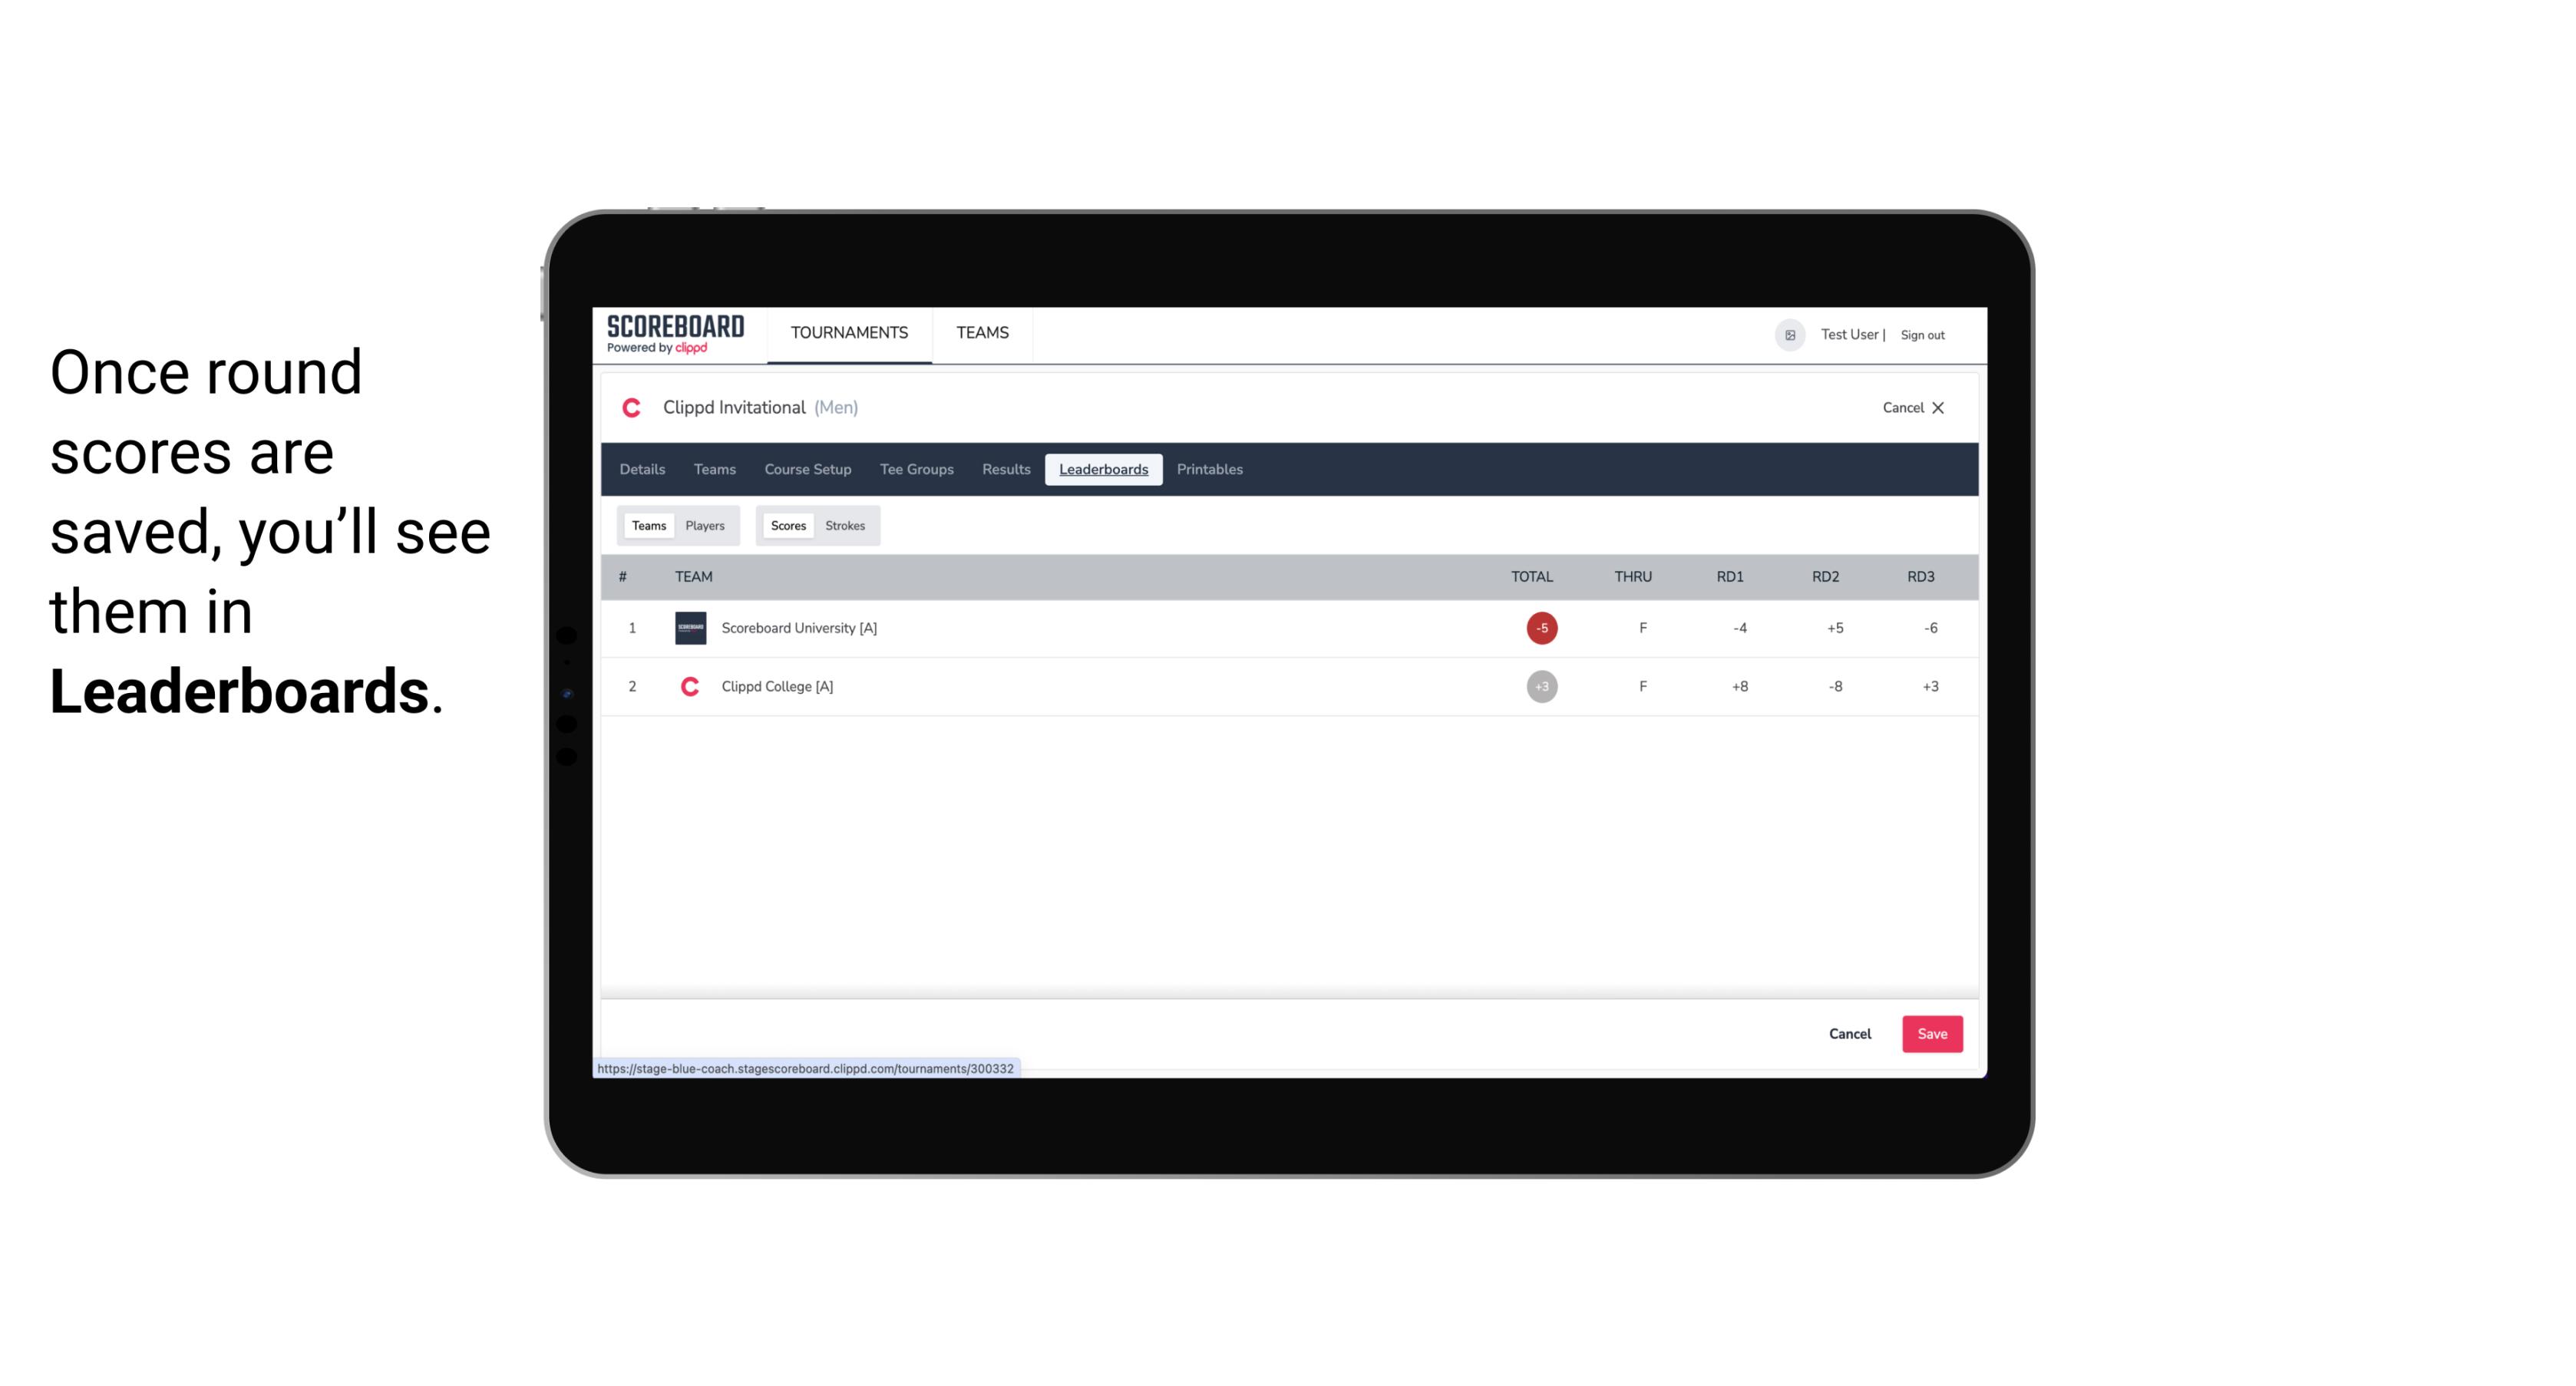Screen dimensions: 2576x1386
Task: Click the Course Setup navigation icon
Action: 807,470
